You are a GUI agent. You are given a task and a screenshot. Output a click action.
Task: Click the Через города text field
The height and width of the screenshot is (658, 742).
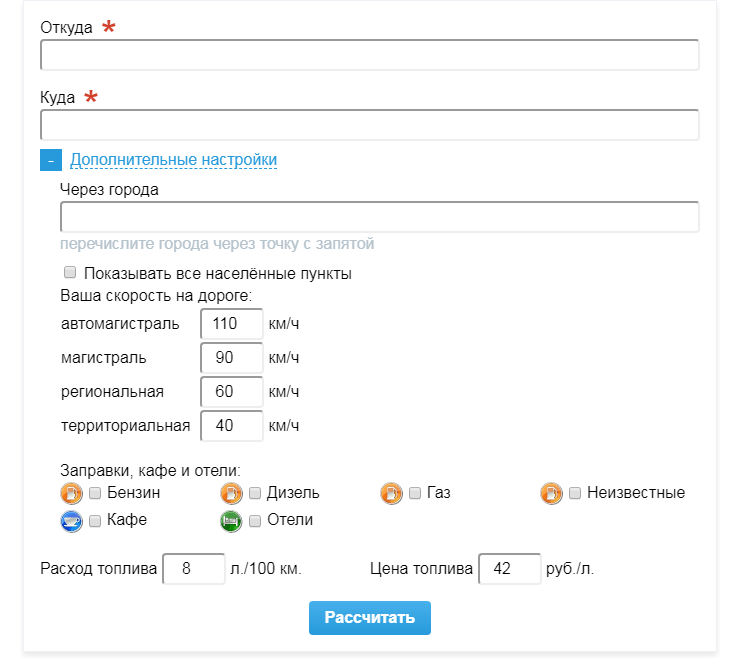[380, 217]
